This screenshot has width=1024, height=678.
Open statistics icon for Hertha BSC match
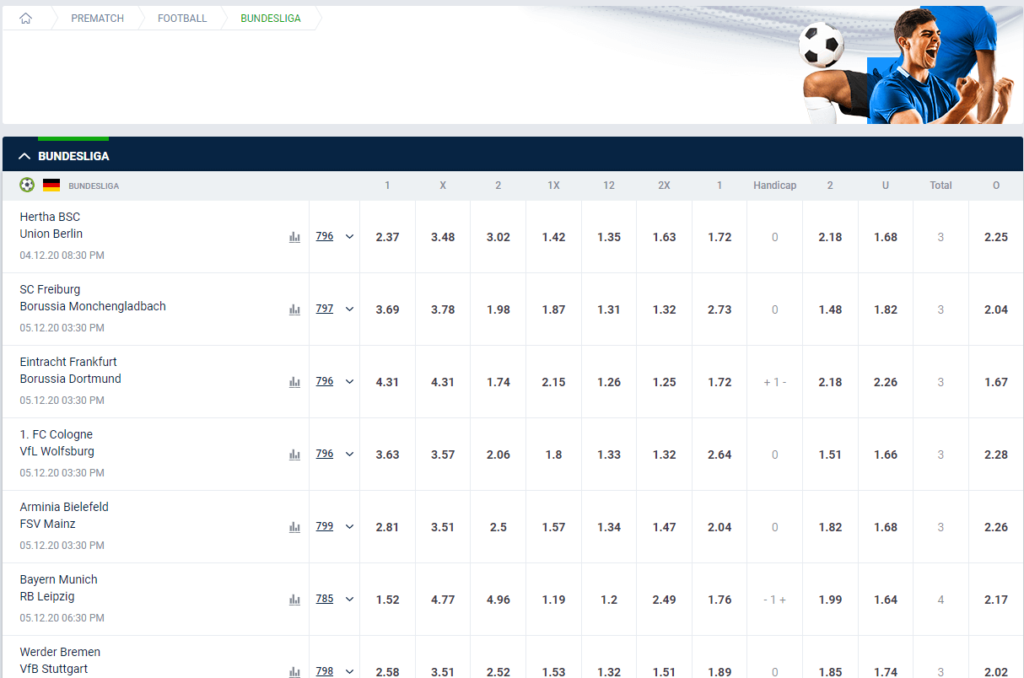[295, 236]
